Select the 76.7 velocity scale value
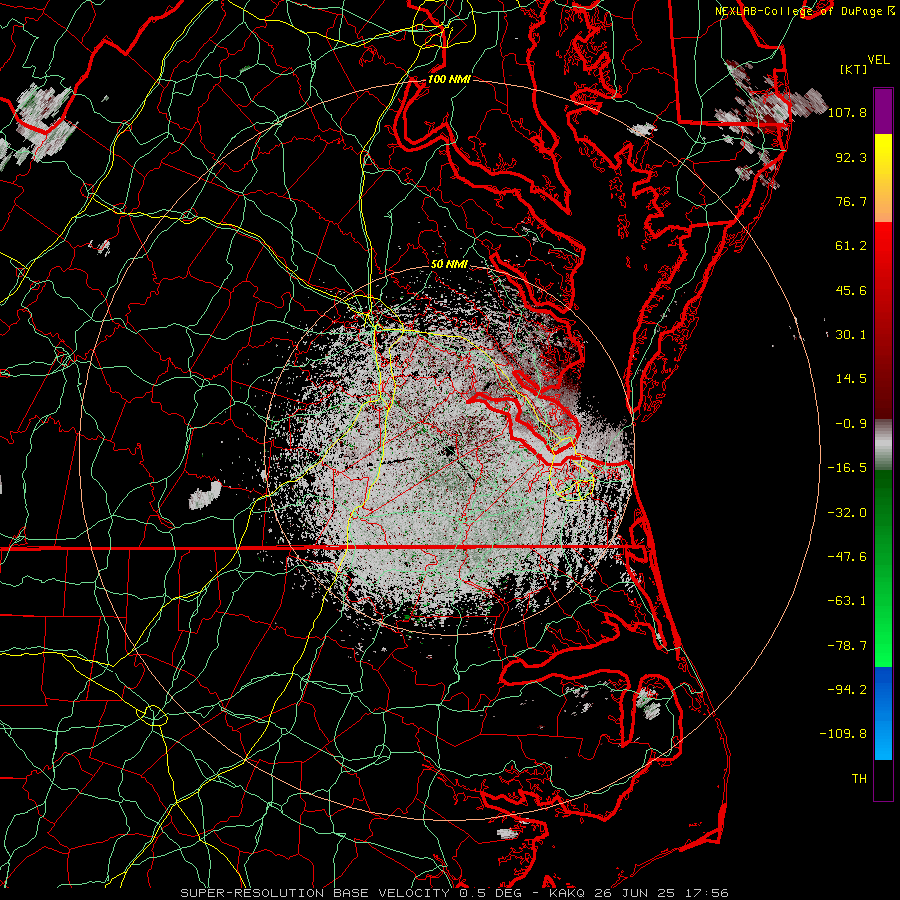The height and width of the screenshot is (900, 900). [x=851, y=201]
